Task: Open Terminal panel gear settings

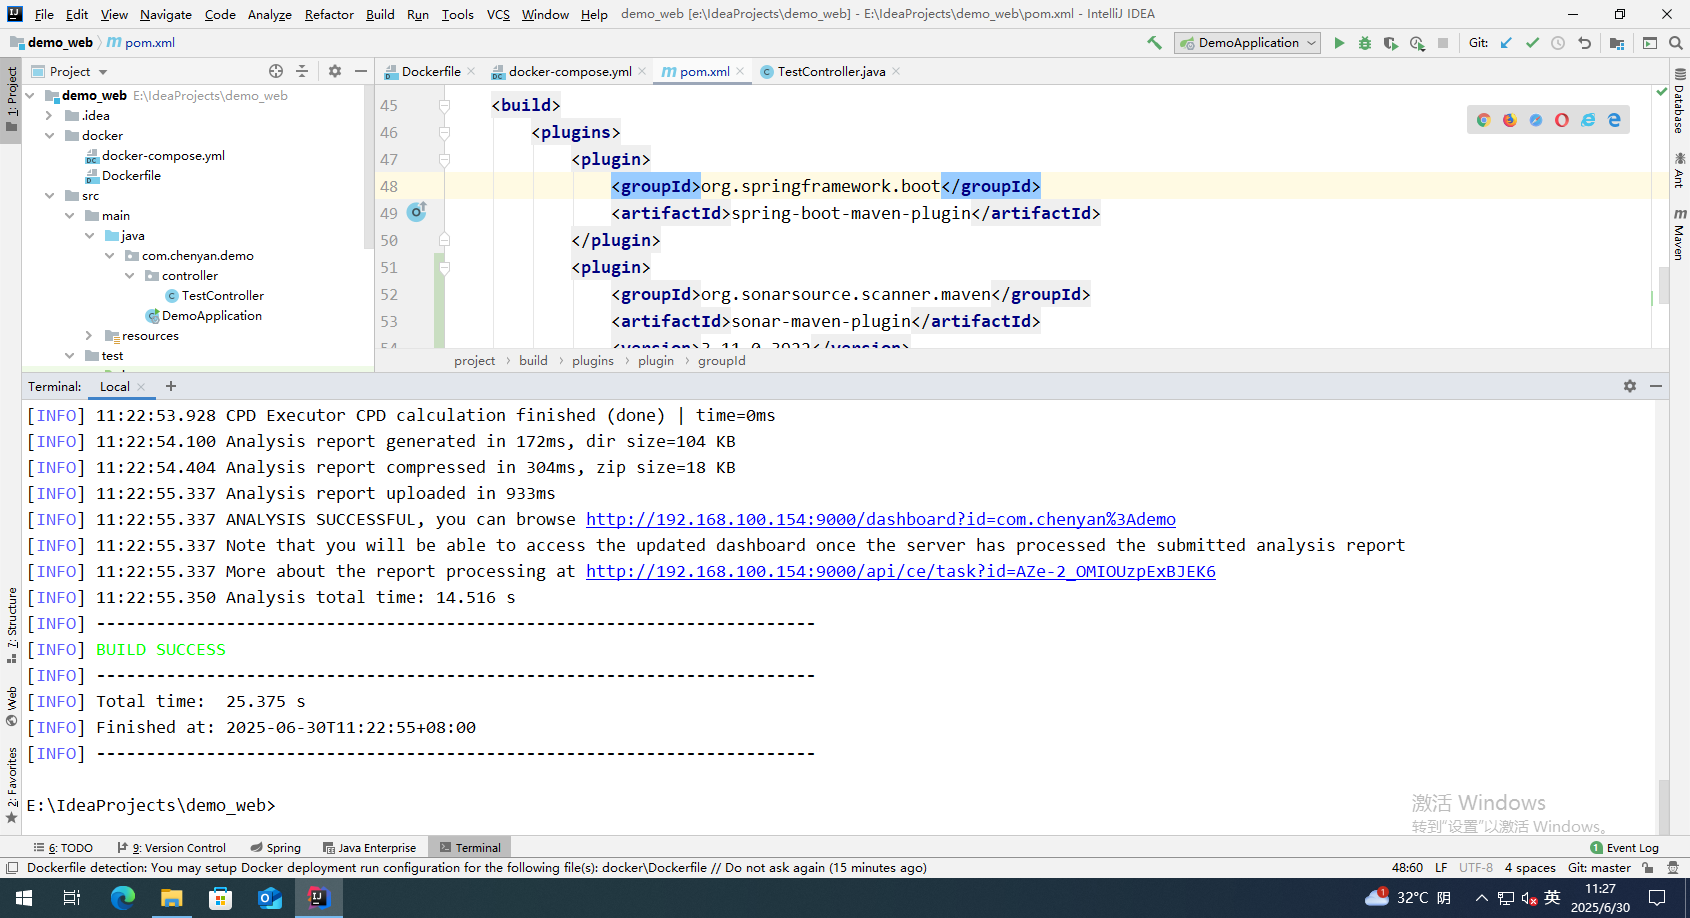Action: pos(1630,386)
